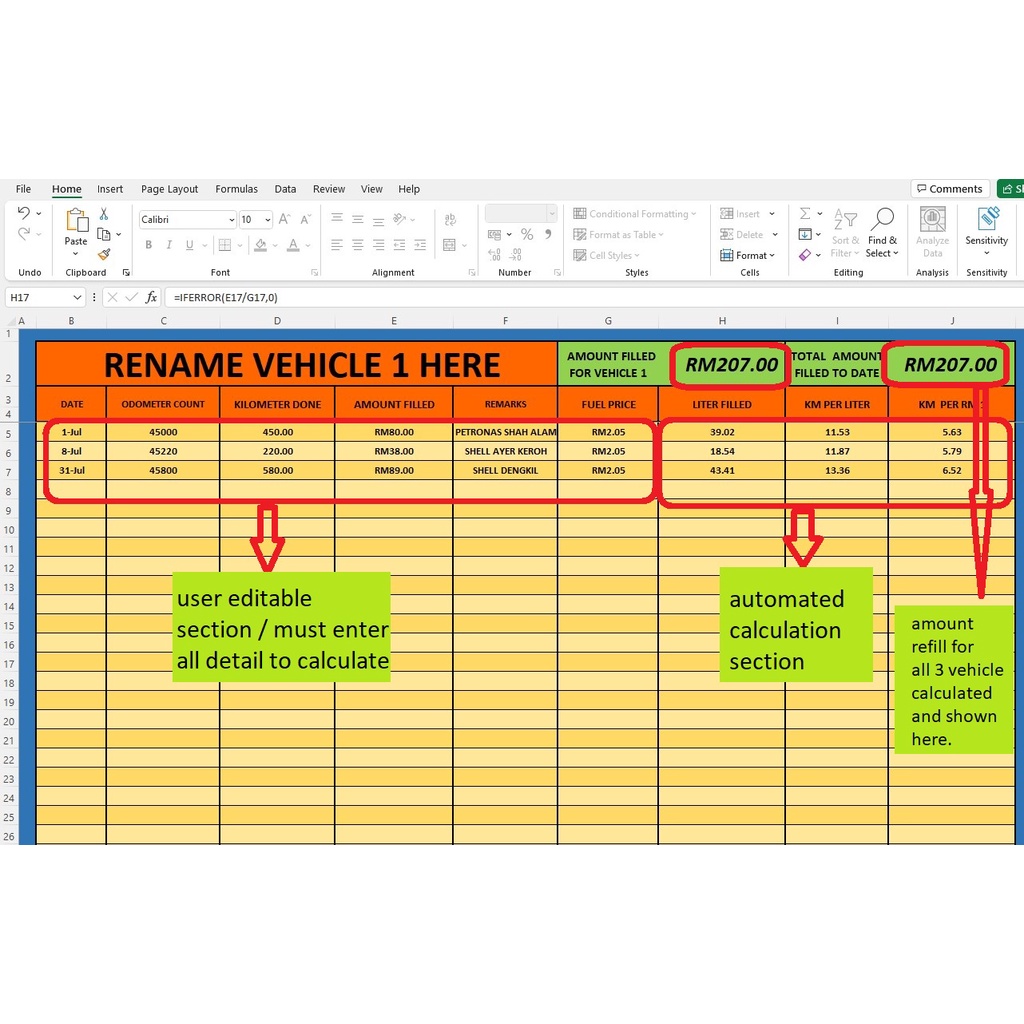1024x1024 pixels.
Task: Copy using the Copy icon in Clipboard group
Action: coord(103,234)
